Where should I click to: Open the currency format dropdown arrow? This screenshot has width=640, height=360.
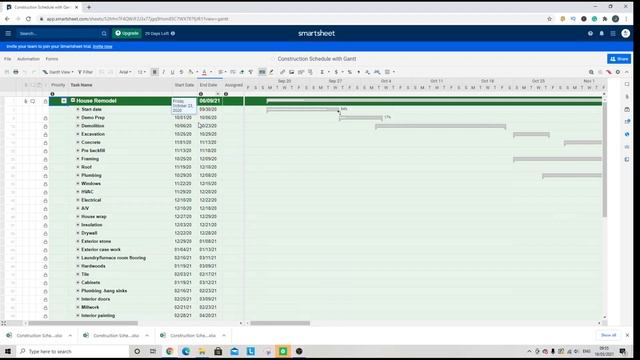tap(342, 72)
